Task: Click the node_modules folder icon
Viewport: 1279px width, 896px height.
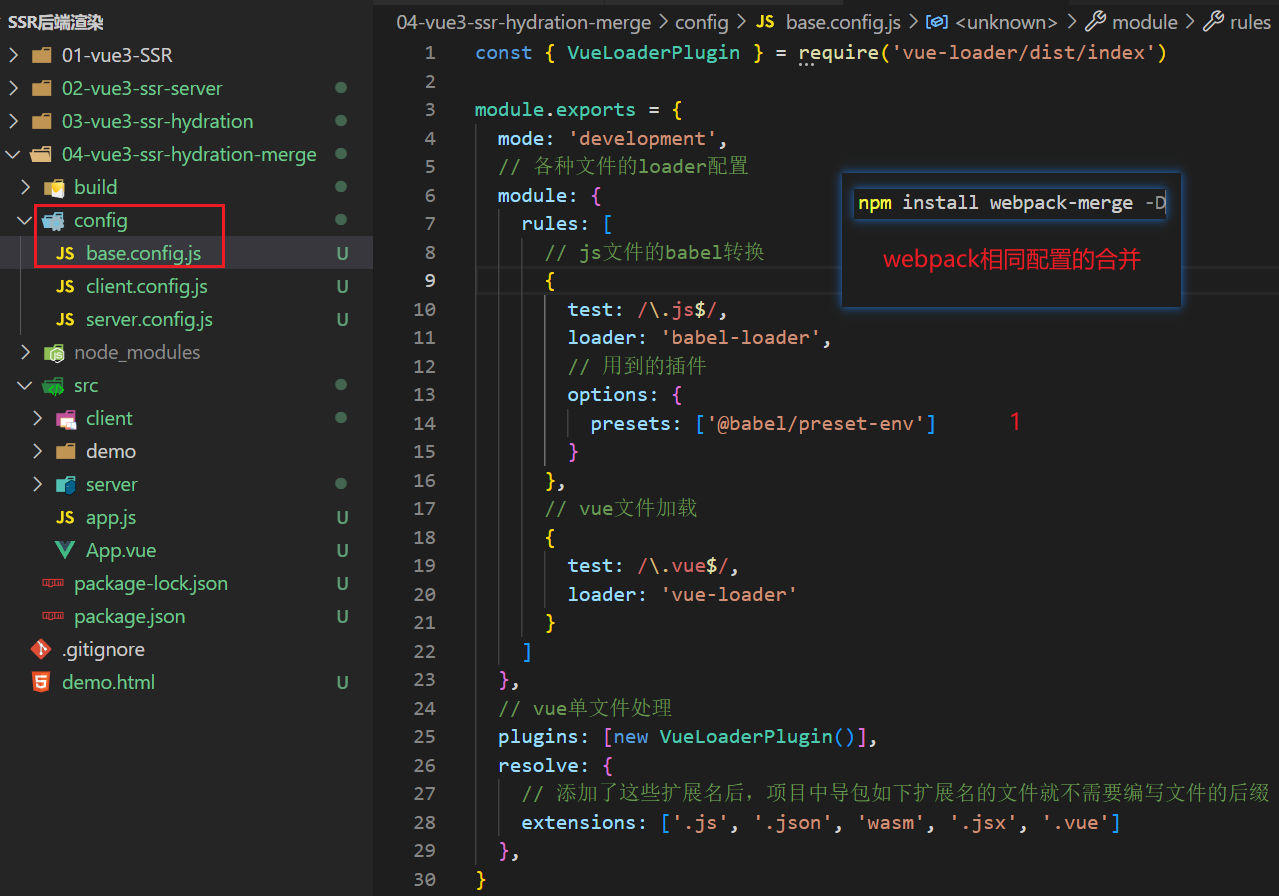Action: point(54,352)
